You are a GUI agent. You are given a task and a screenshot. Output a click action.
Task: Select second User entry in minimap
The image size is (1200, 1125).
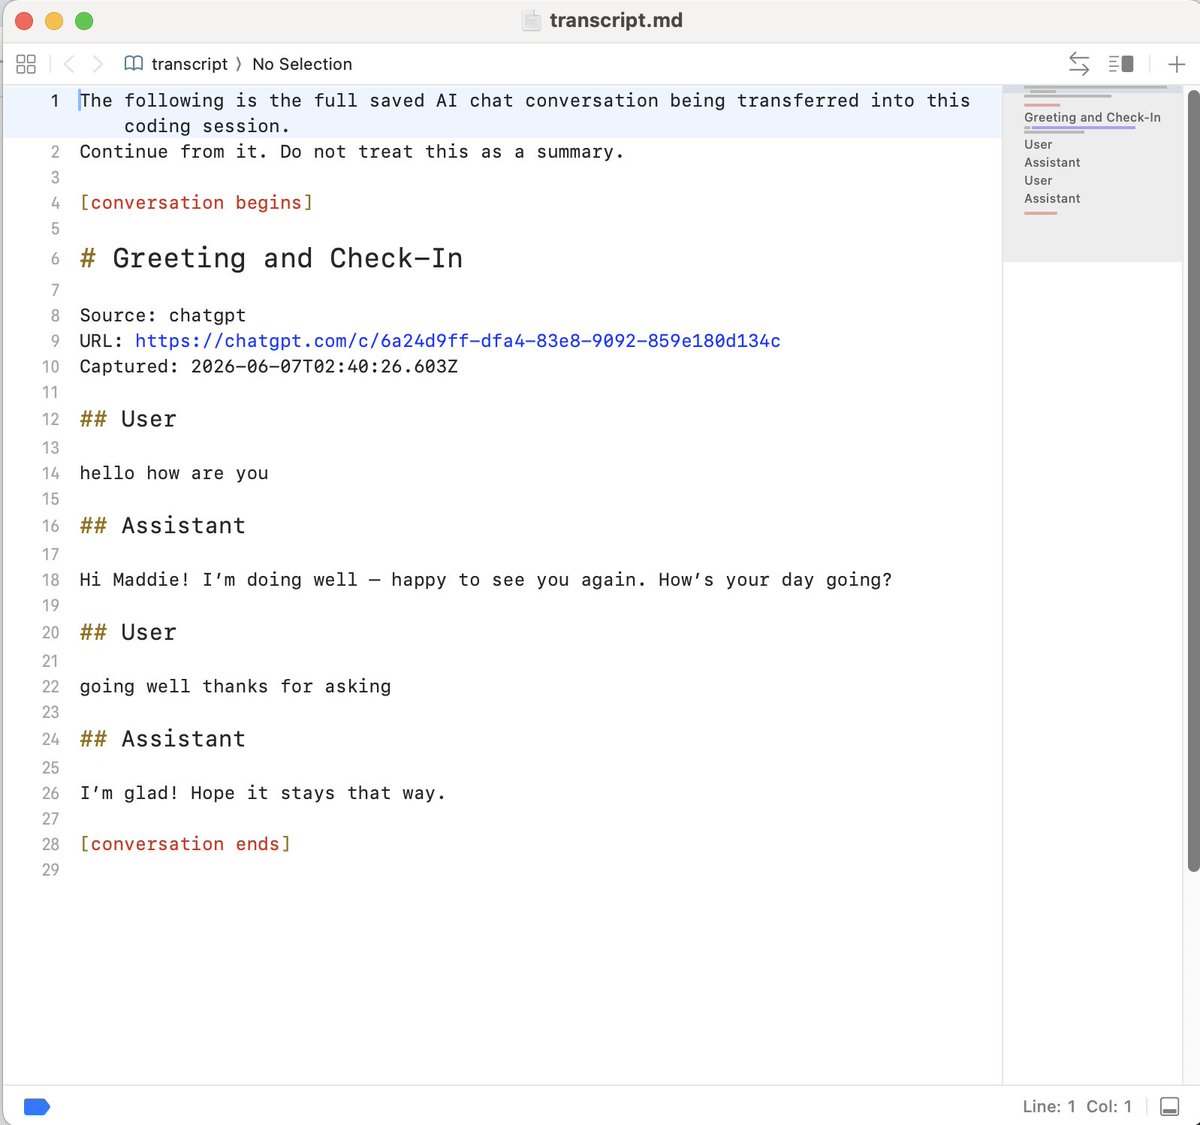tap(1038, 180)
